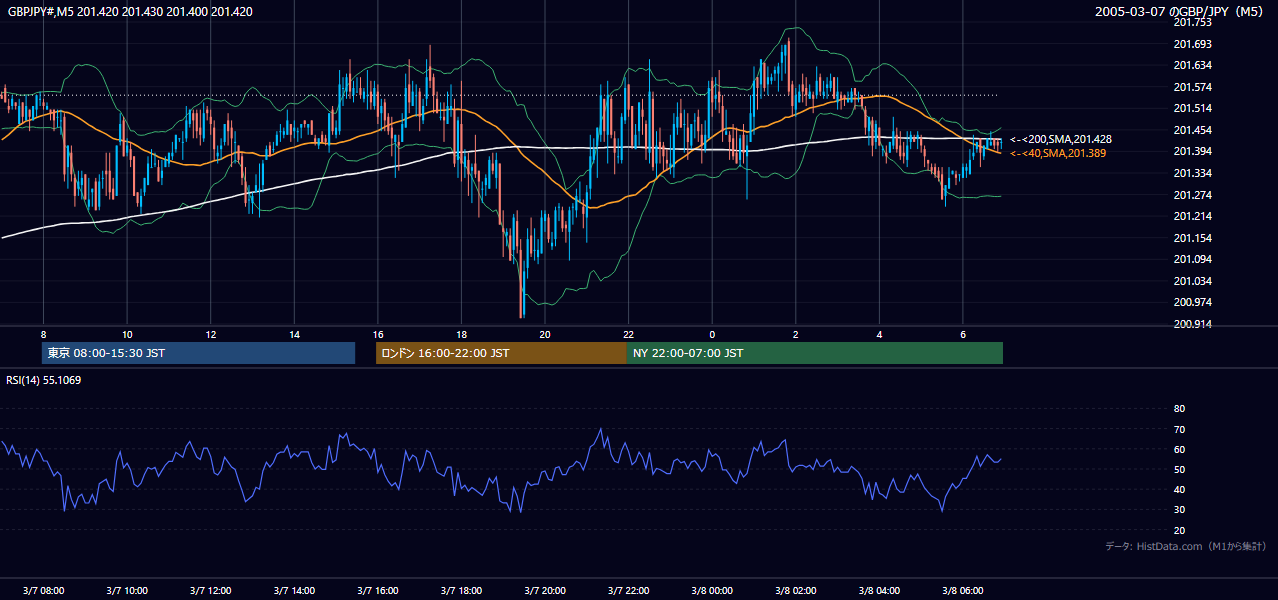Click the RSI 70 level label
This screenshot has width=1278, height=600.
pos(1179,429)
